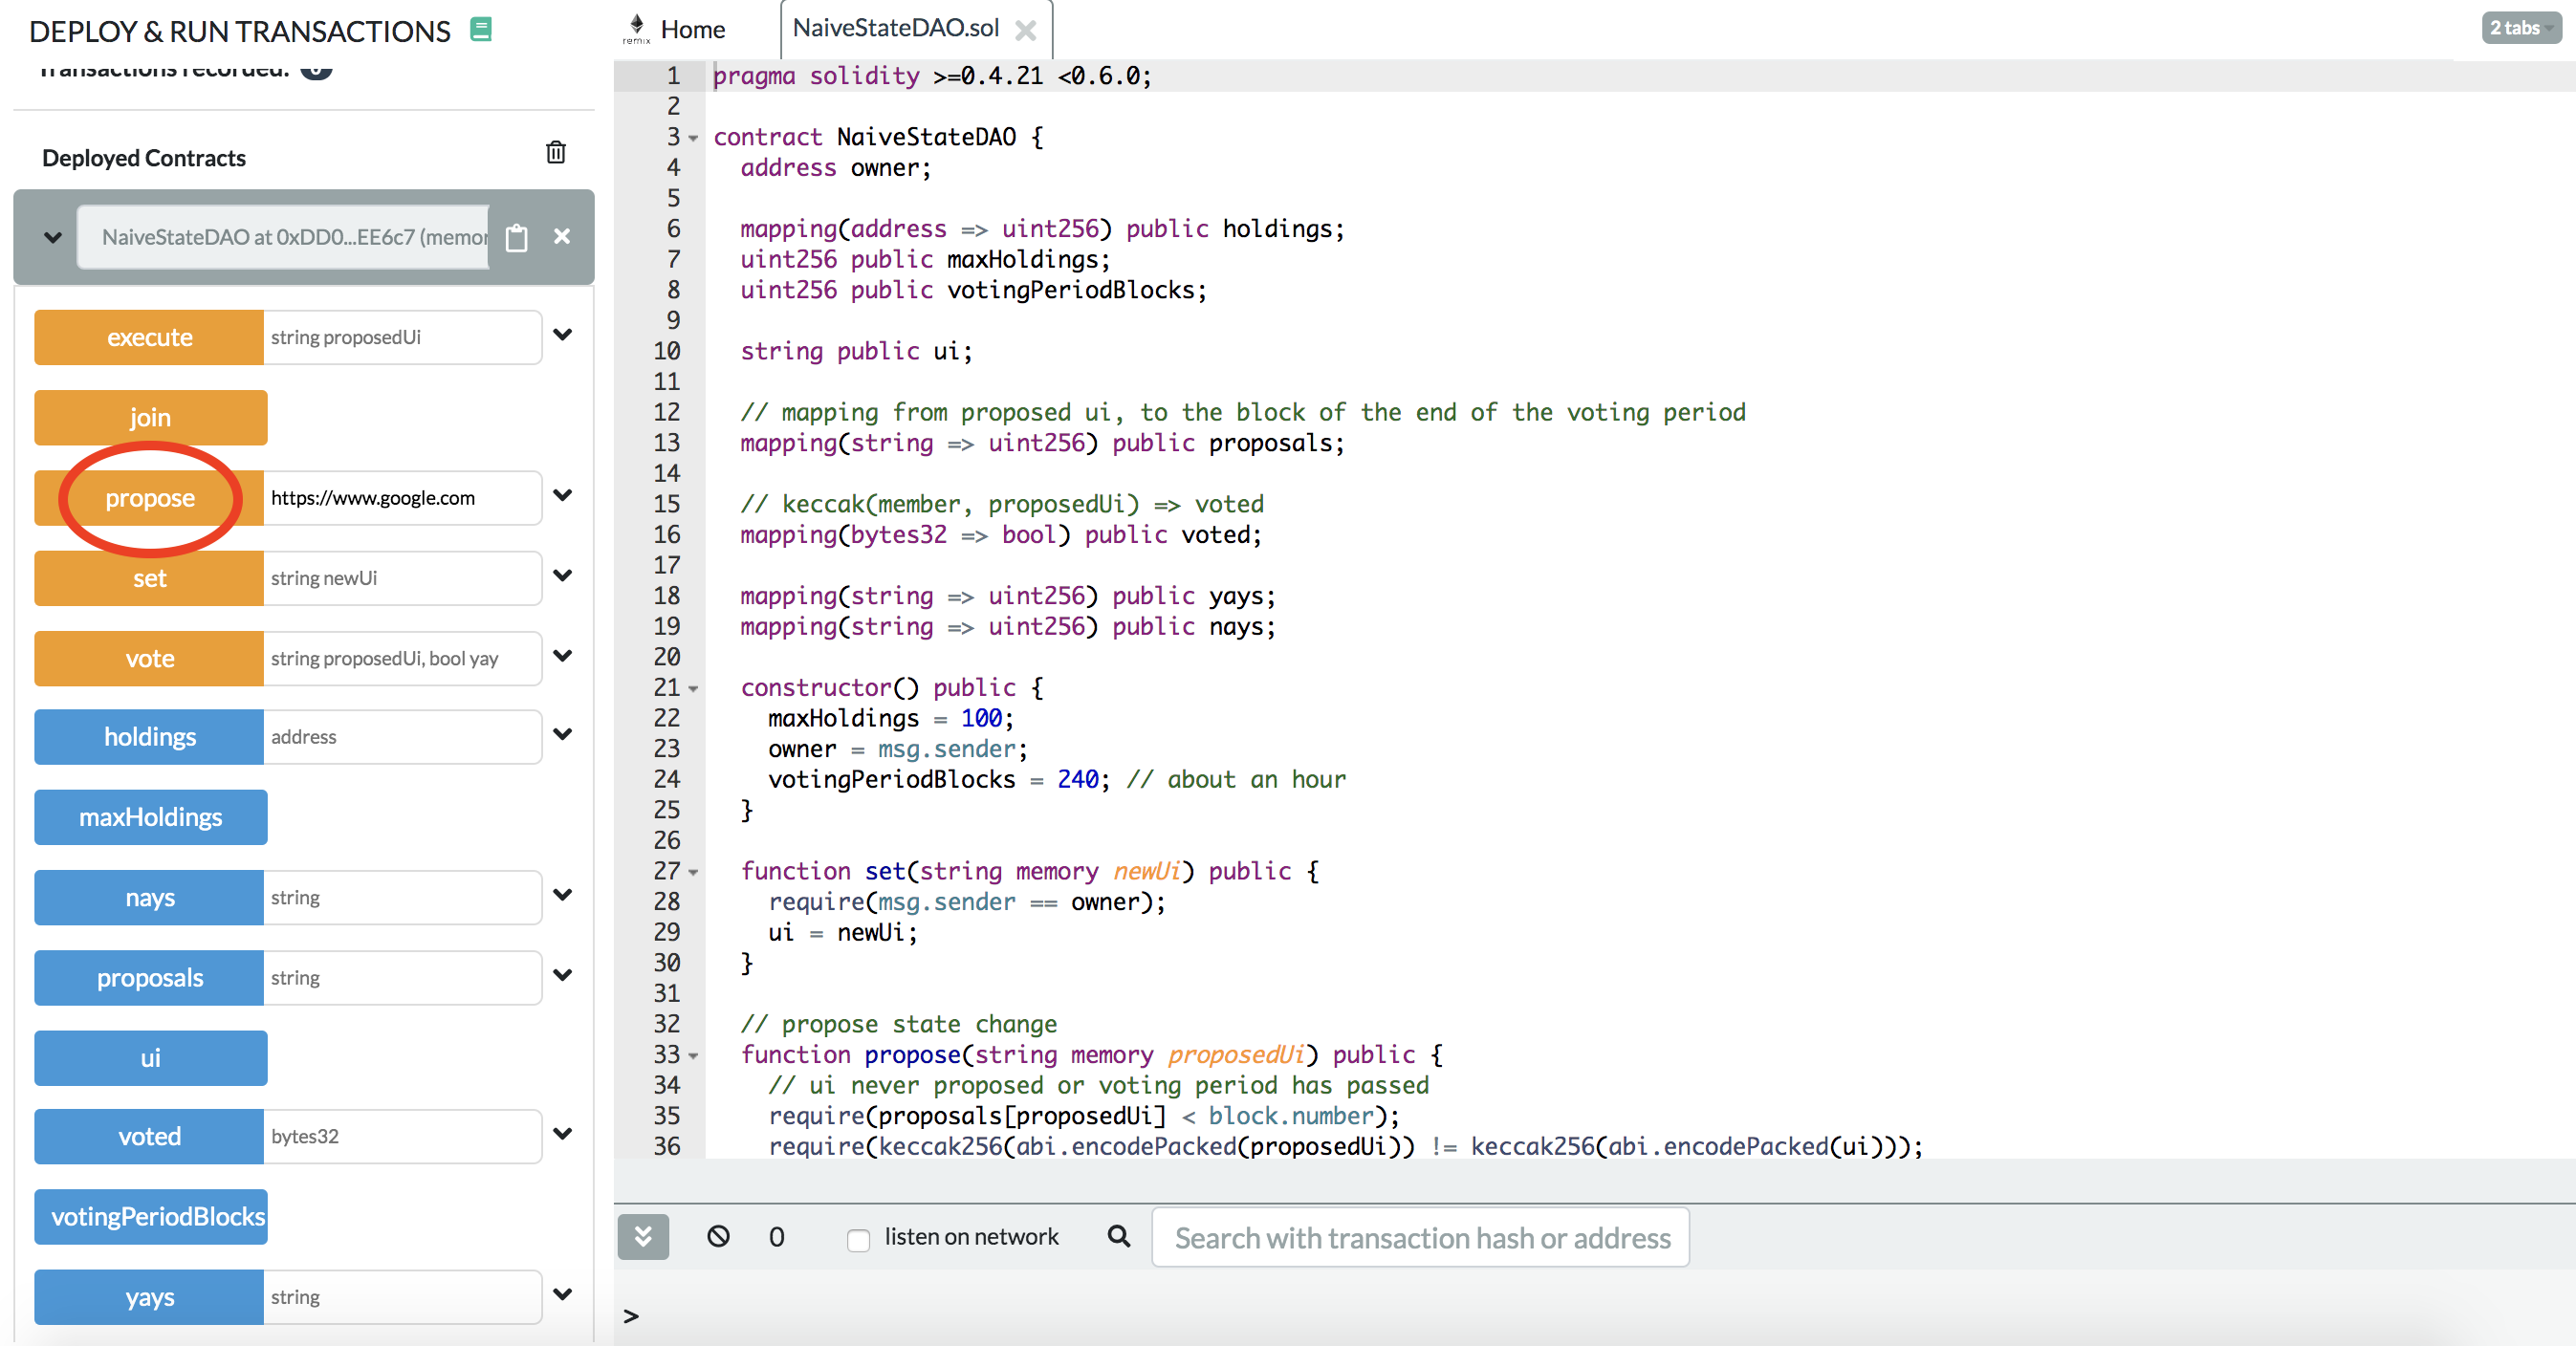Viewport: 2576px width, 1346px height.
Task: Clear the terminal console icon
Action: coord(718,1236)
